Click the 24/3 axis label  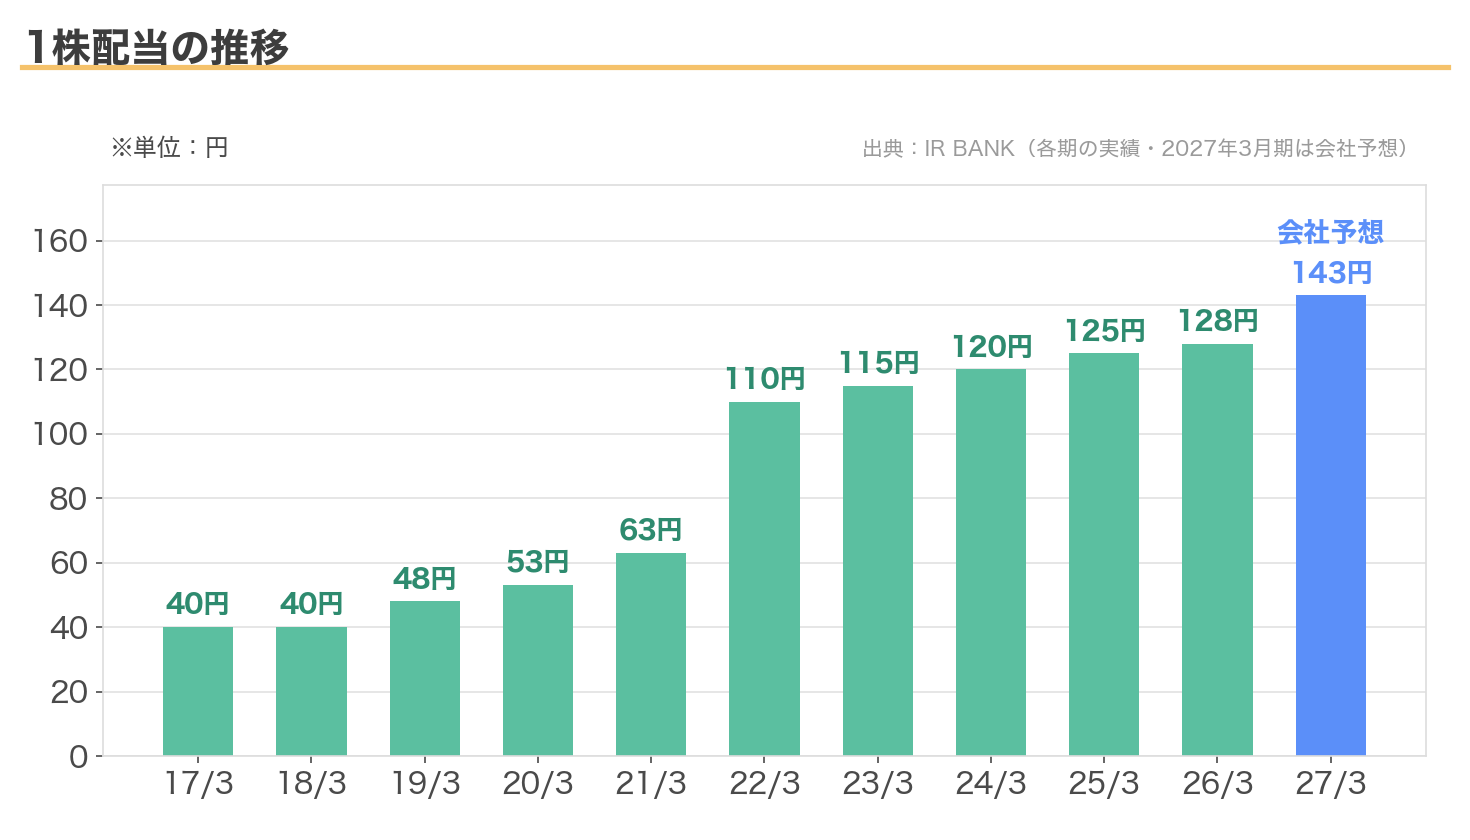[x=991, y=783]
